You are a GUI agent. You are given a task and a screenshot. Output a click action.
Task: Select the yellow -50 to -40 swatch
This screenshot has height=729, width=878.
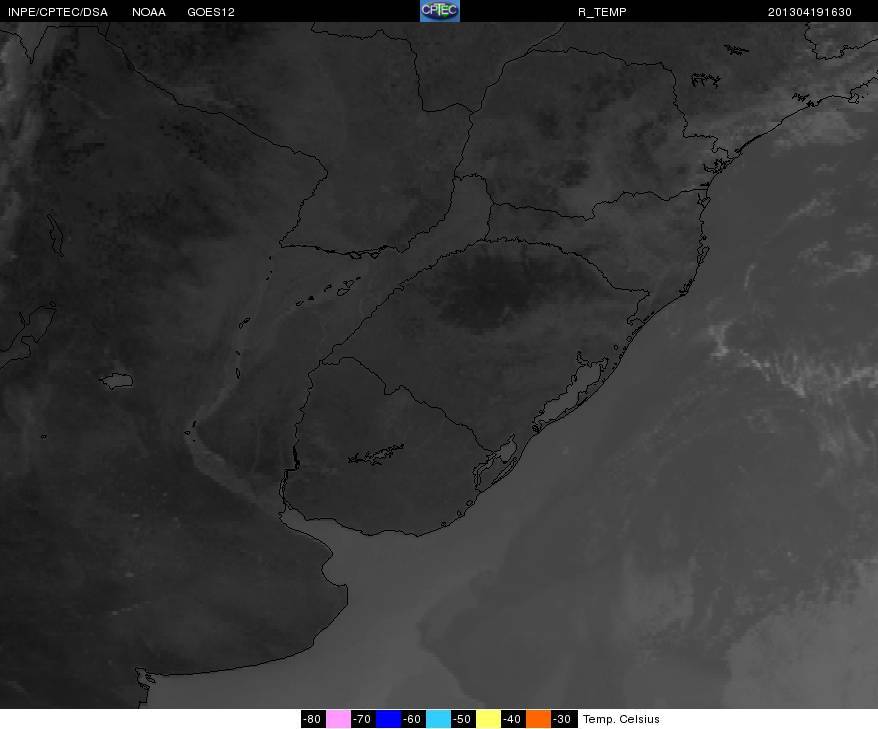pyautogui.click(x=488, y=719)
